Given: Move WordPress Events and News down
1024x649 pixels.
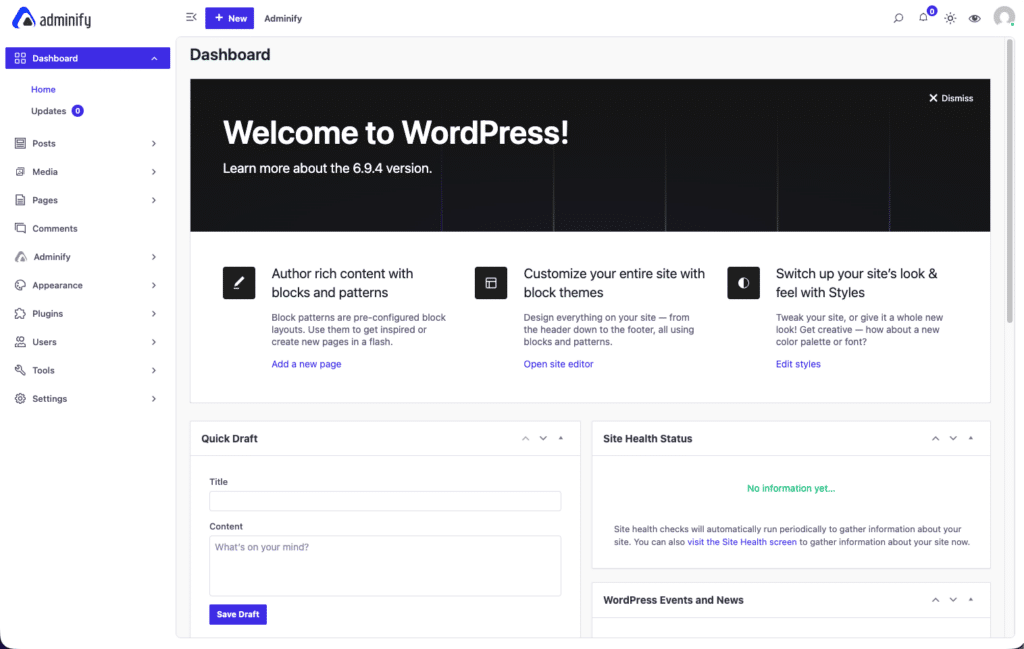Looking at the screenshot, I should (953, 600).
